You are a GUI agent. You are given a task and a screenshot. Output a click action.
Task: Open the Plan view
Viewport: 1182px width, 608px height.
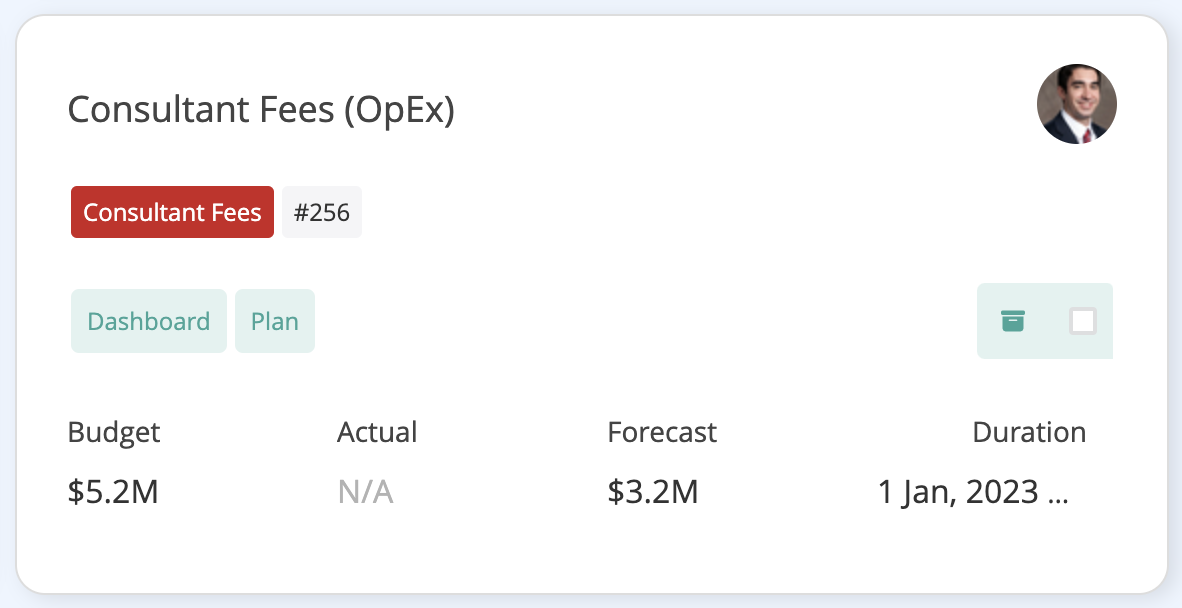[275, 321]
